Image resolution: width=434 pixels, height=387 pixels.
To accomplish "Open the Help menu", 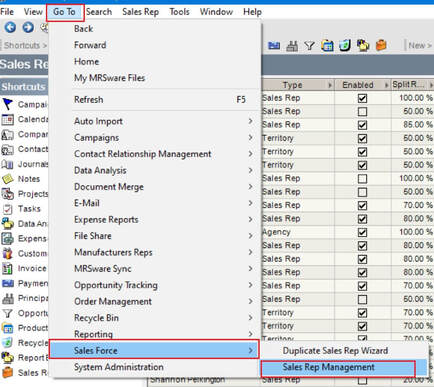I will [252, 12].
